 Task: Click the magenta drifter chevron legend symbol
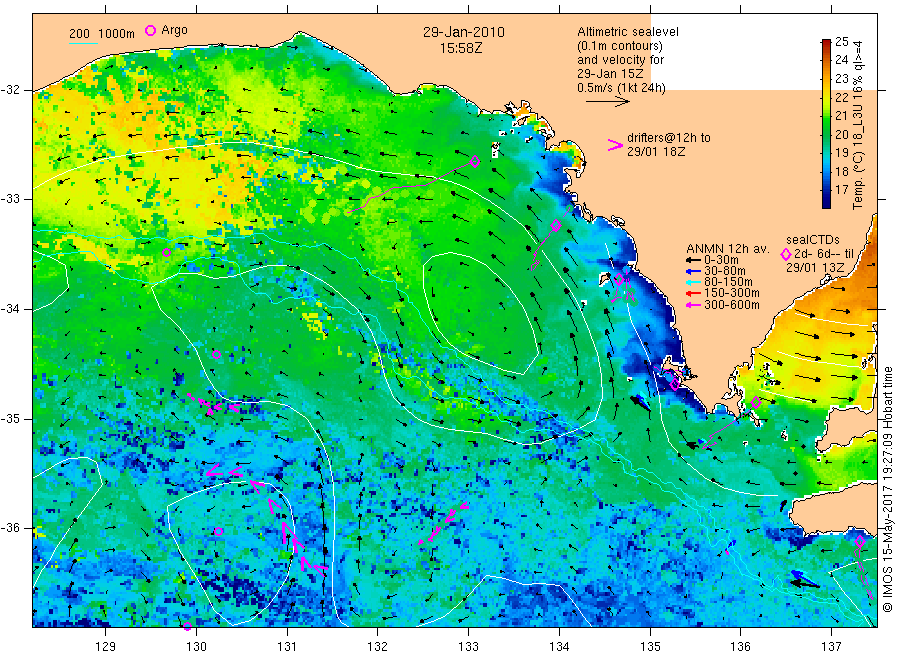(615, 145)
